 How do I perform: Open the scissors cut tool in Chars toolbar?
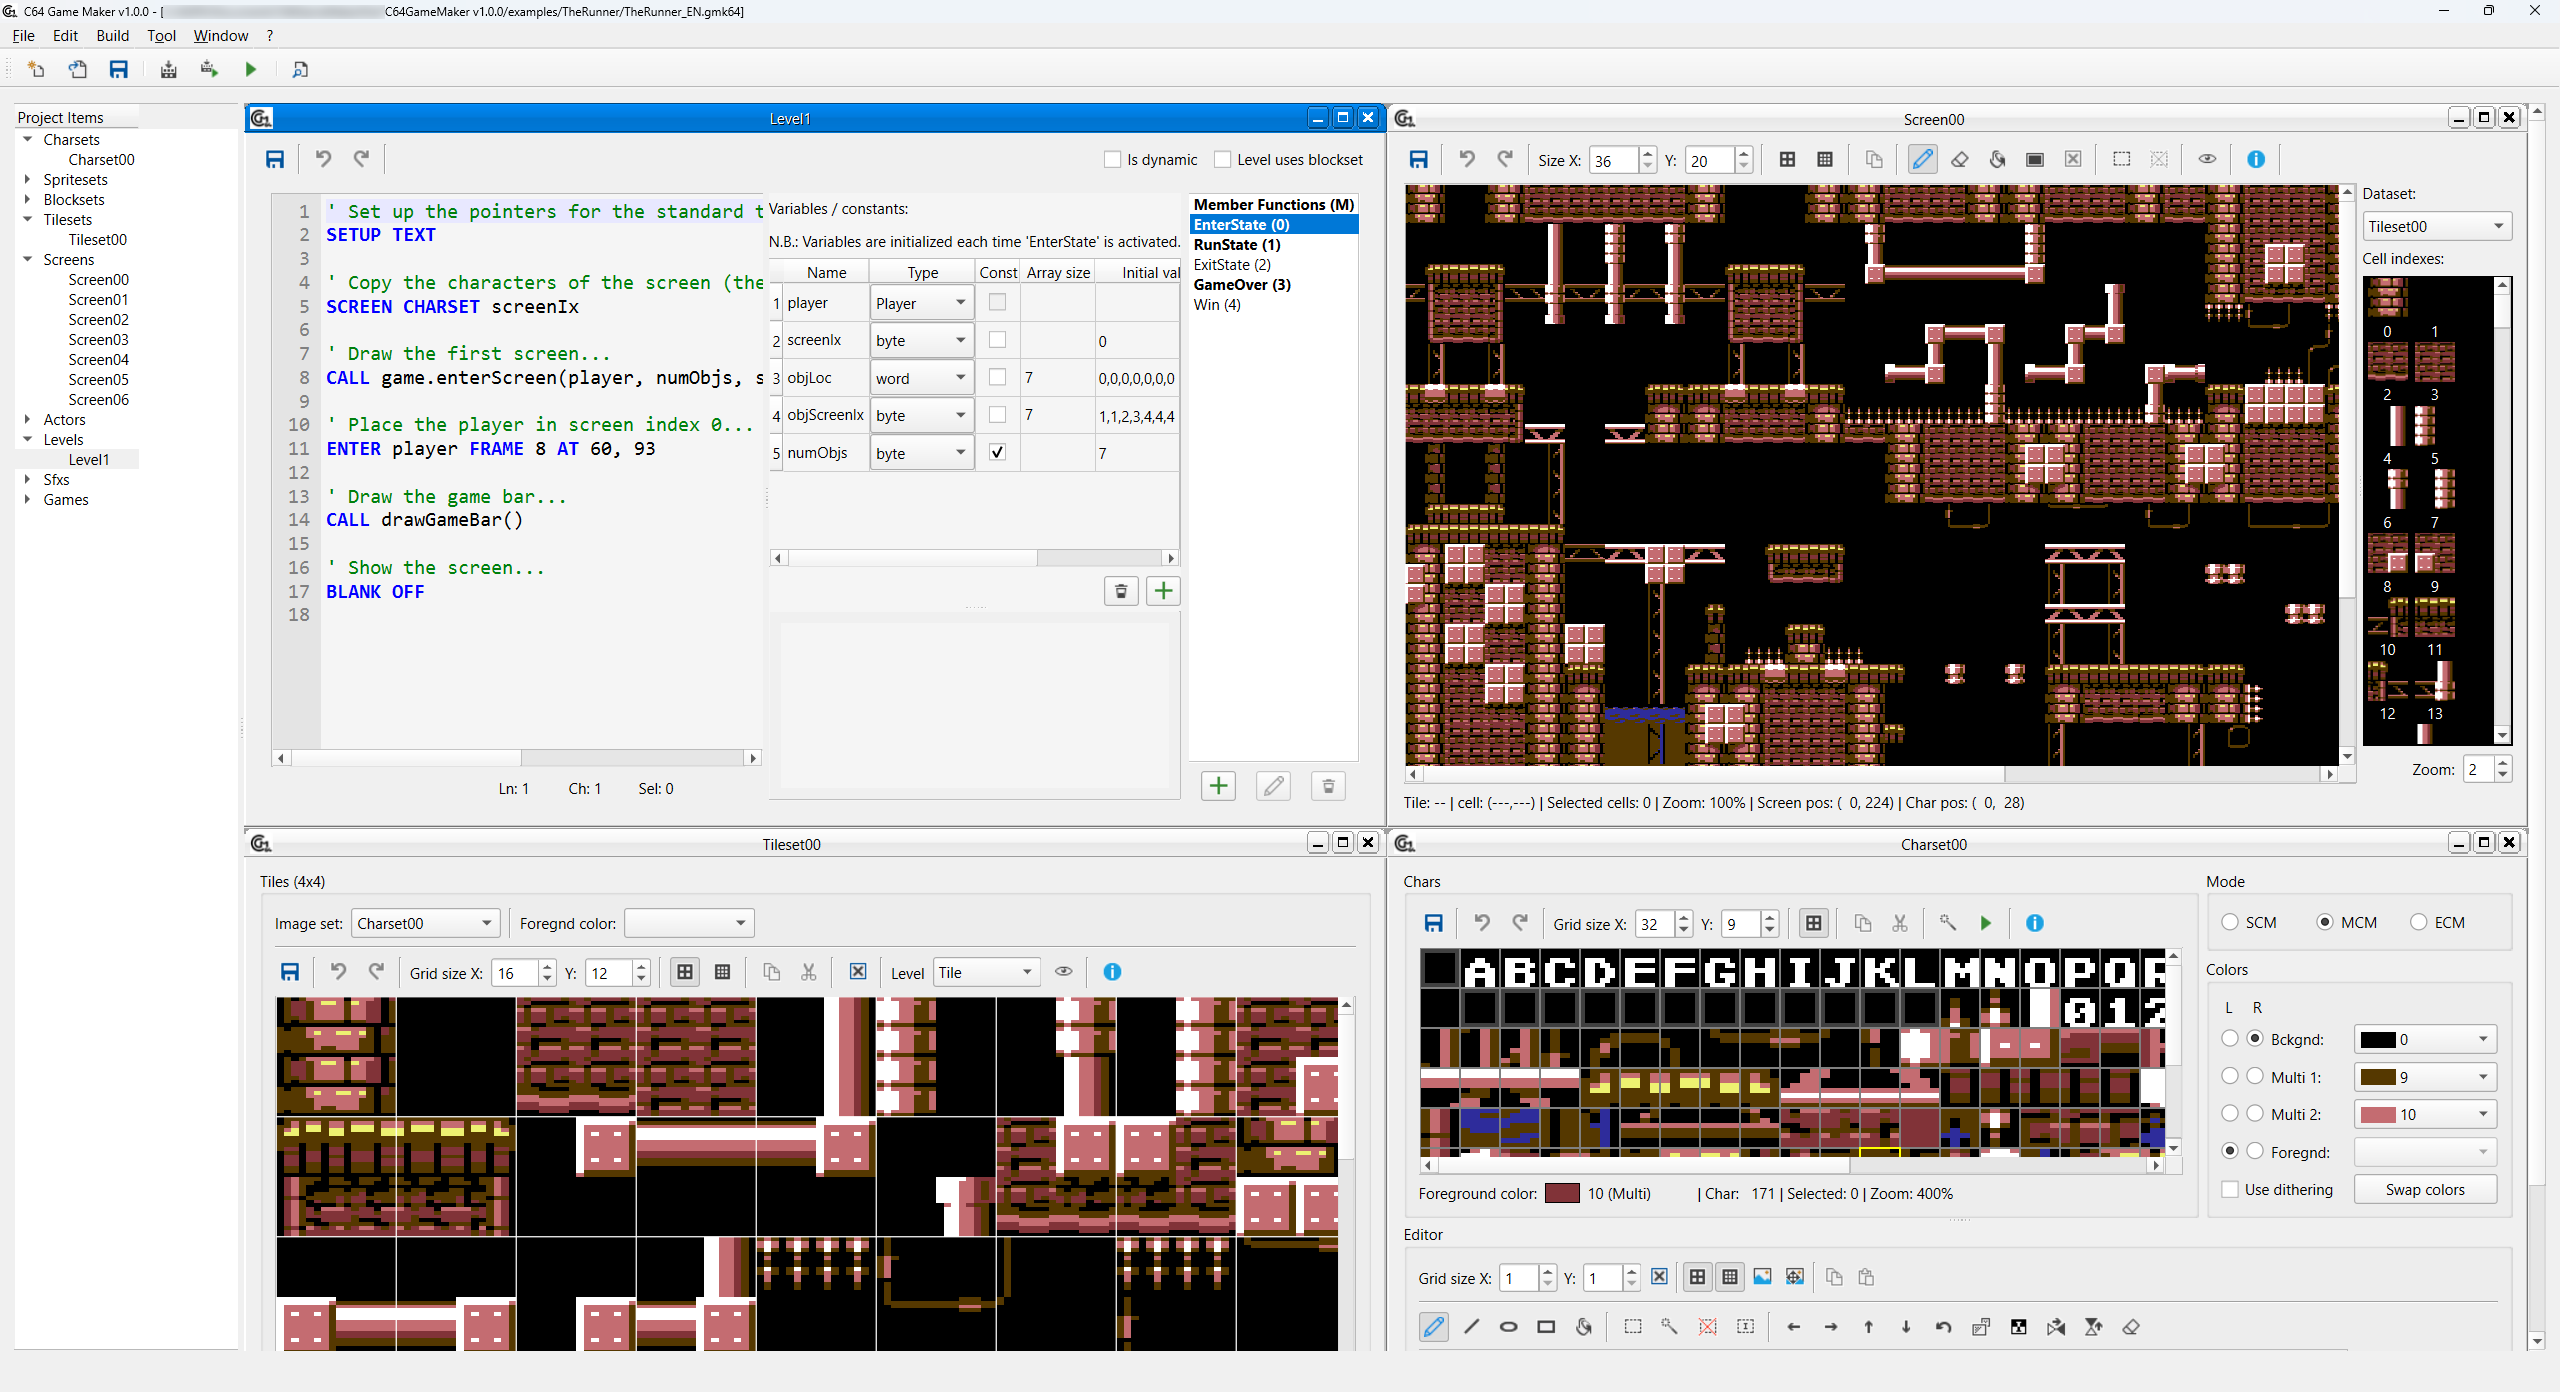click(x=1899, y=923)
